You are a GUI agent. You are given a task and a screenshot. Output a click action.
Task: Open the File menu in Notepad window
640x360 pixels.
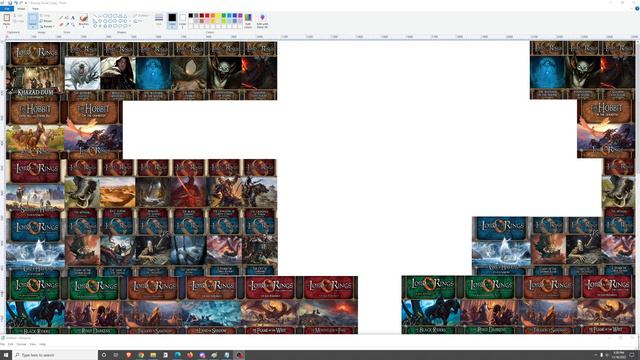[x=2, y=344]
